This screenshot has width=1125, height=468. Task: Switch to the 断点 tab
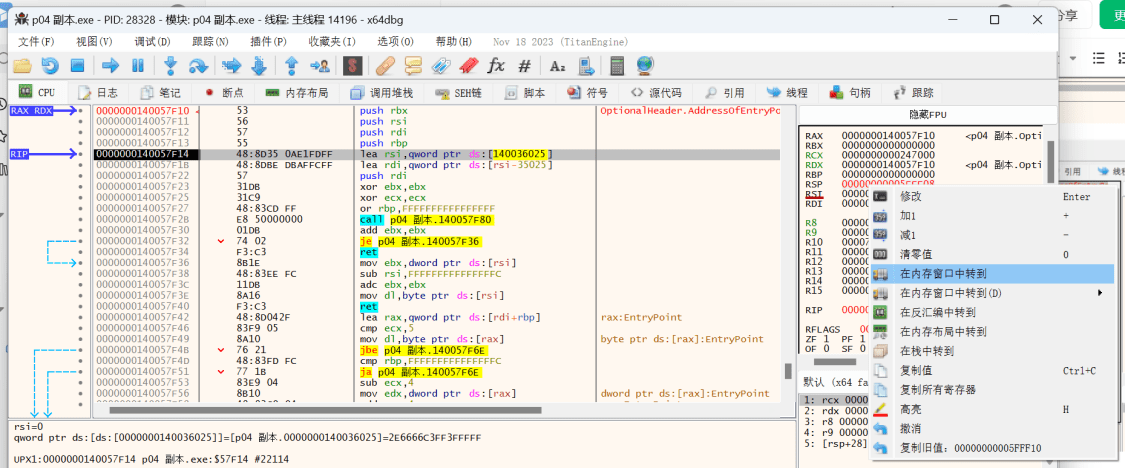[224, 93]
